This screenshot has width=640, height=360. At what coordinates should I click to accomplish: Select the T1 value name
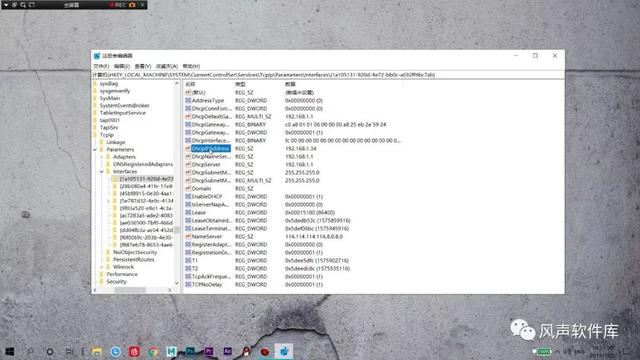click(195, 260)
